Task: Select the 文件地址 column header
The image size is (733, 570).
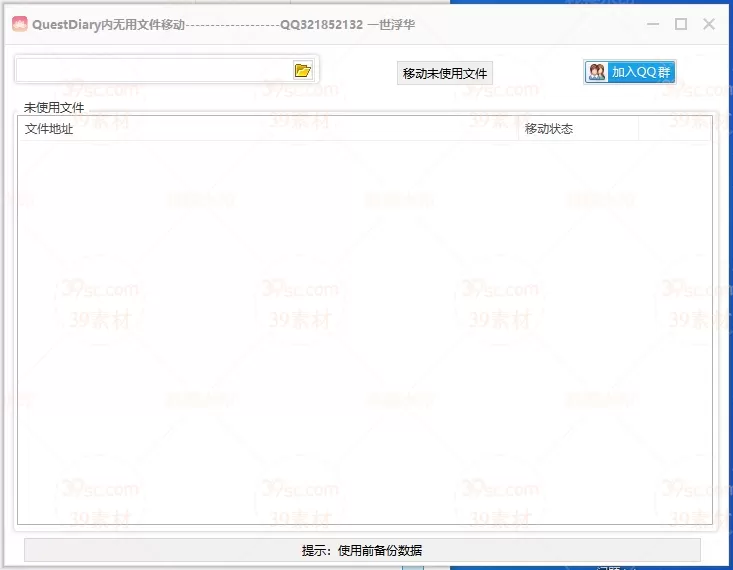Action: pos(268,129)
